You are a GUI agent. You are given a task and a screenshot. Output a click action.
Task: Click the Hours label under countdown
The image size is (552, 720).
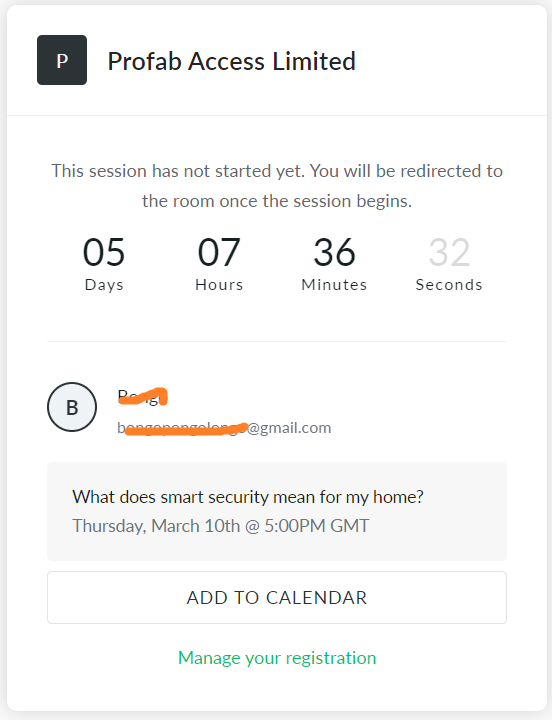tap(219, 285)
